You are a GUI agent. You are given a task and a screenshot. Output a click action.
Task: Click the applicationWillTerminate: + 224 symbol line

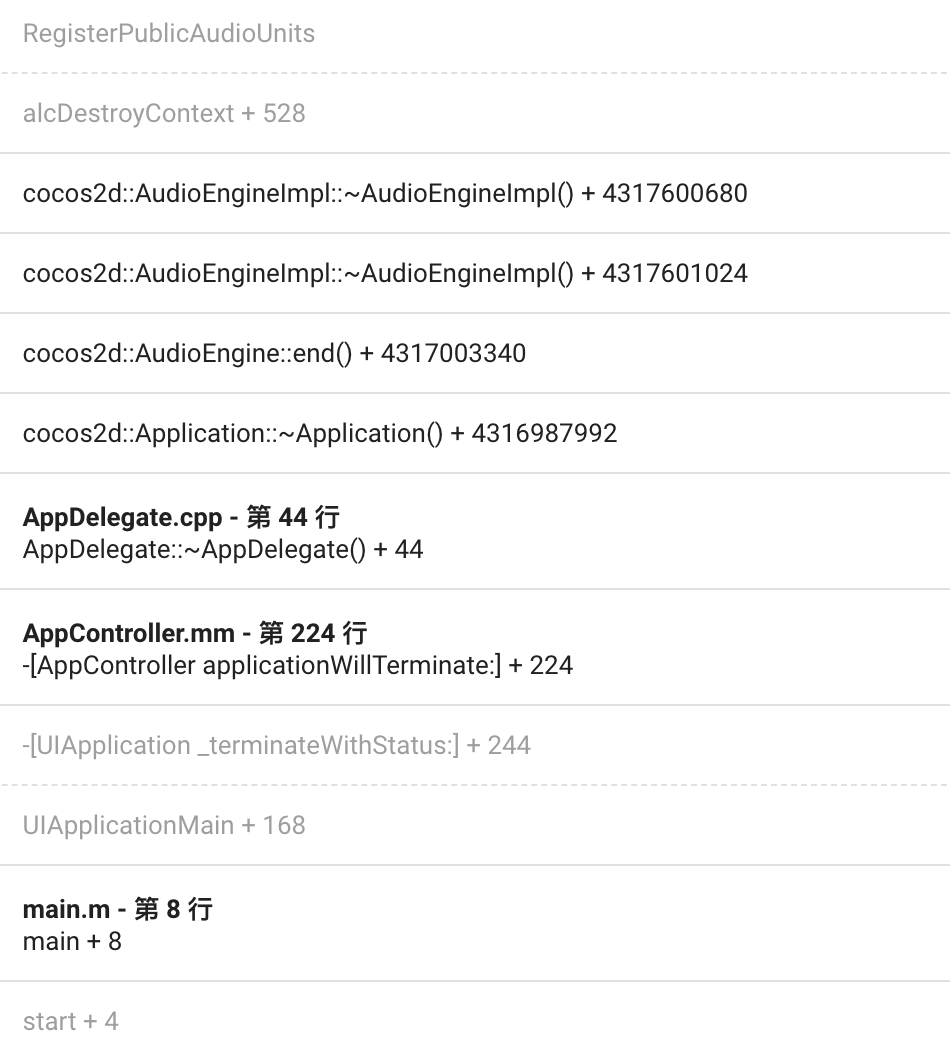[x=297, y=665]
